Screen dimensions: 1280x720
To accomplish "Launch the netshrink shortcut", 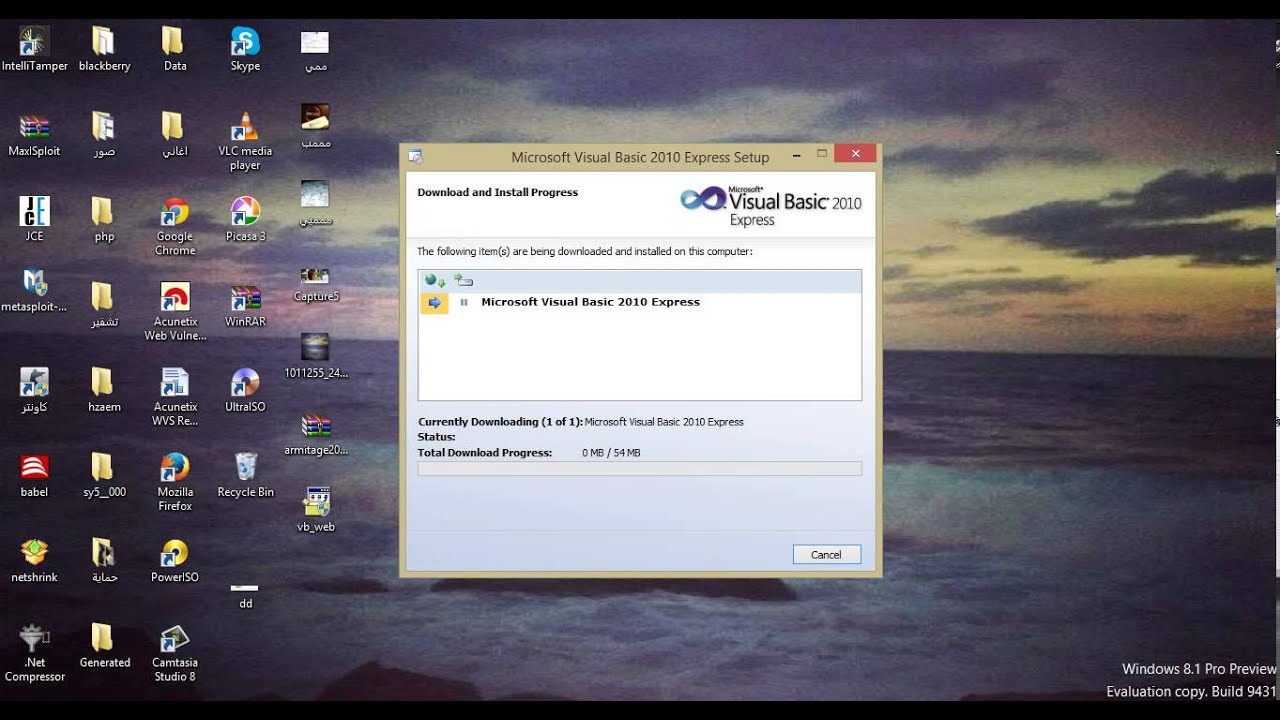I will click(35, 552).
